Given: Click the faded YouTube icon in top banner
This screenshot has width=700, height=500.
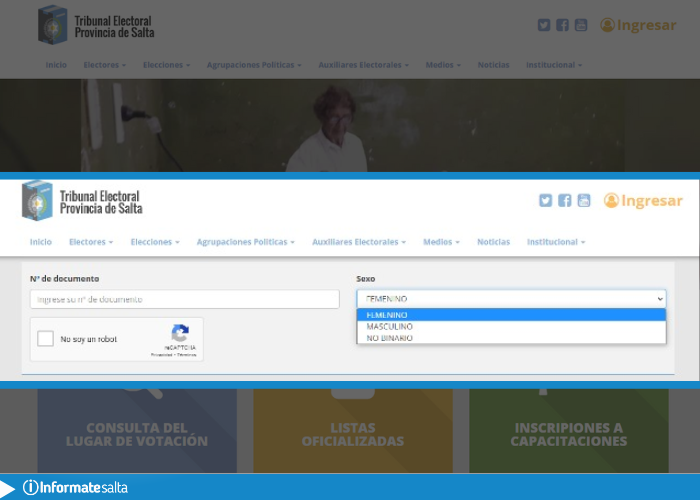Looking at the screenshot, I should pos(582,25).
